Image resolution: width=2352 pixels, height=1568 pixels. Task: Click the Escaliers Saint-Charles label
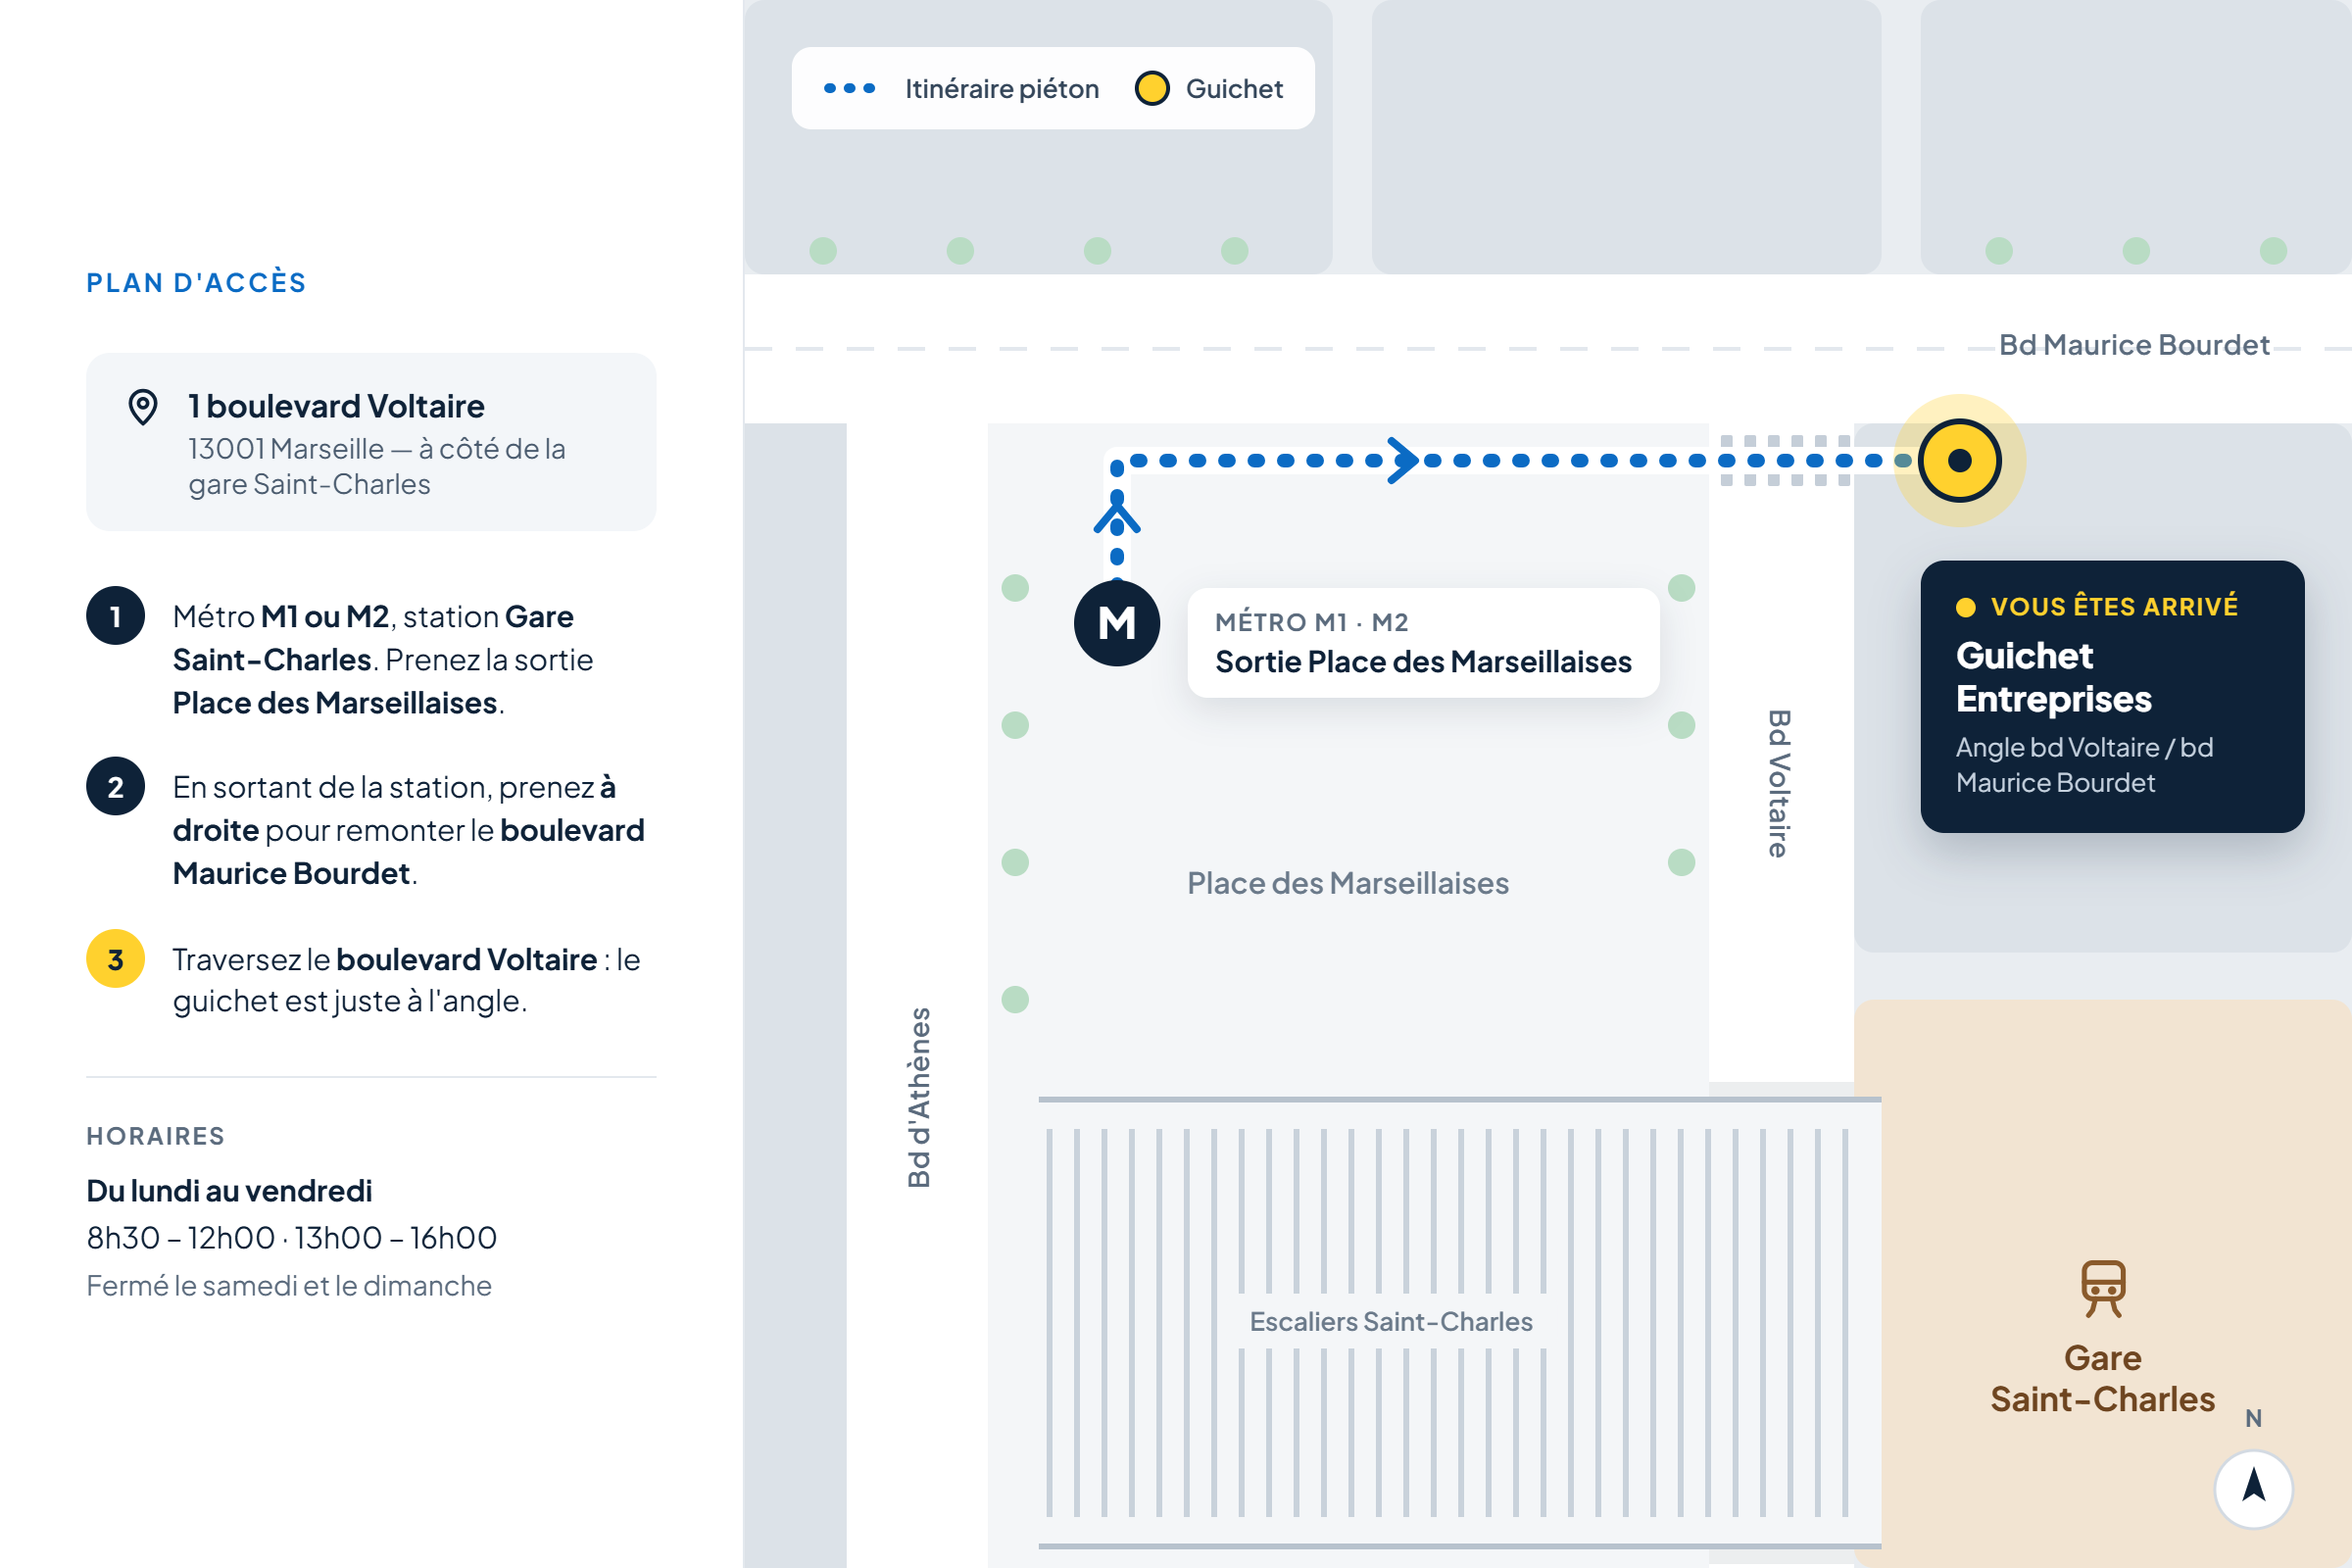(x=1391, y=1321)
